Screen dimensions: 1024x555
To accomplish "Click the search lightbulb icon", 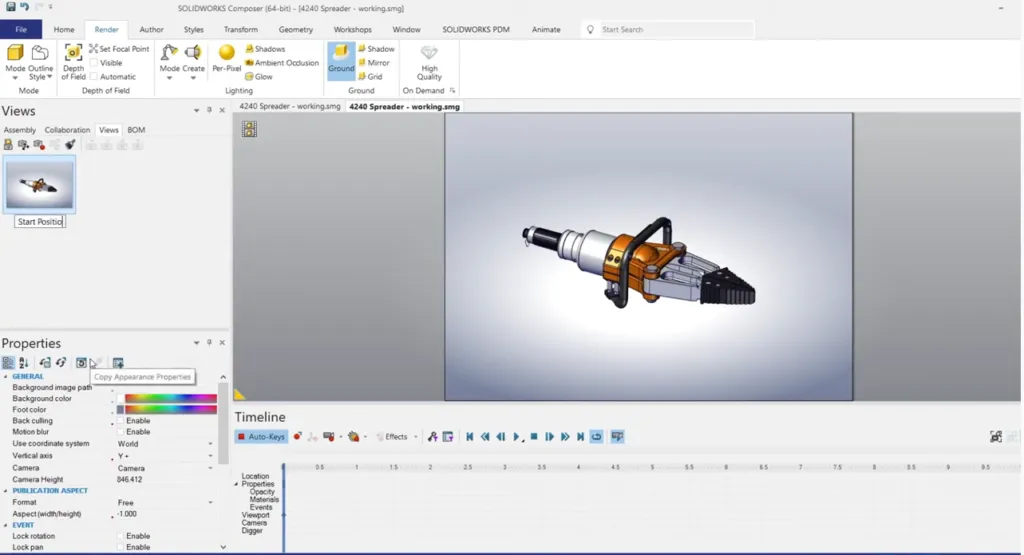I will click(590, 29).
